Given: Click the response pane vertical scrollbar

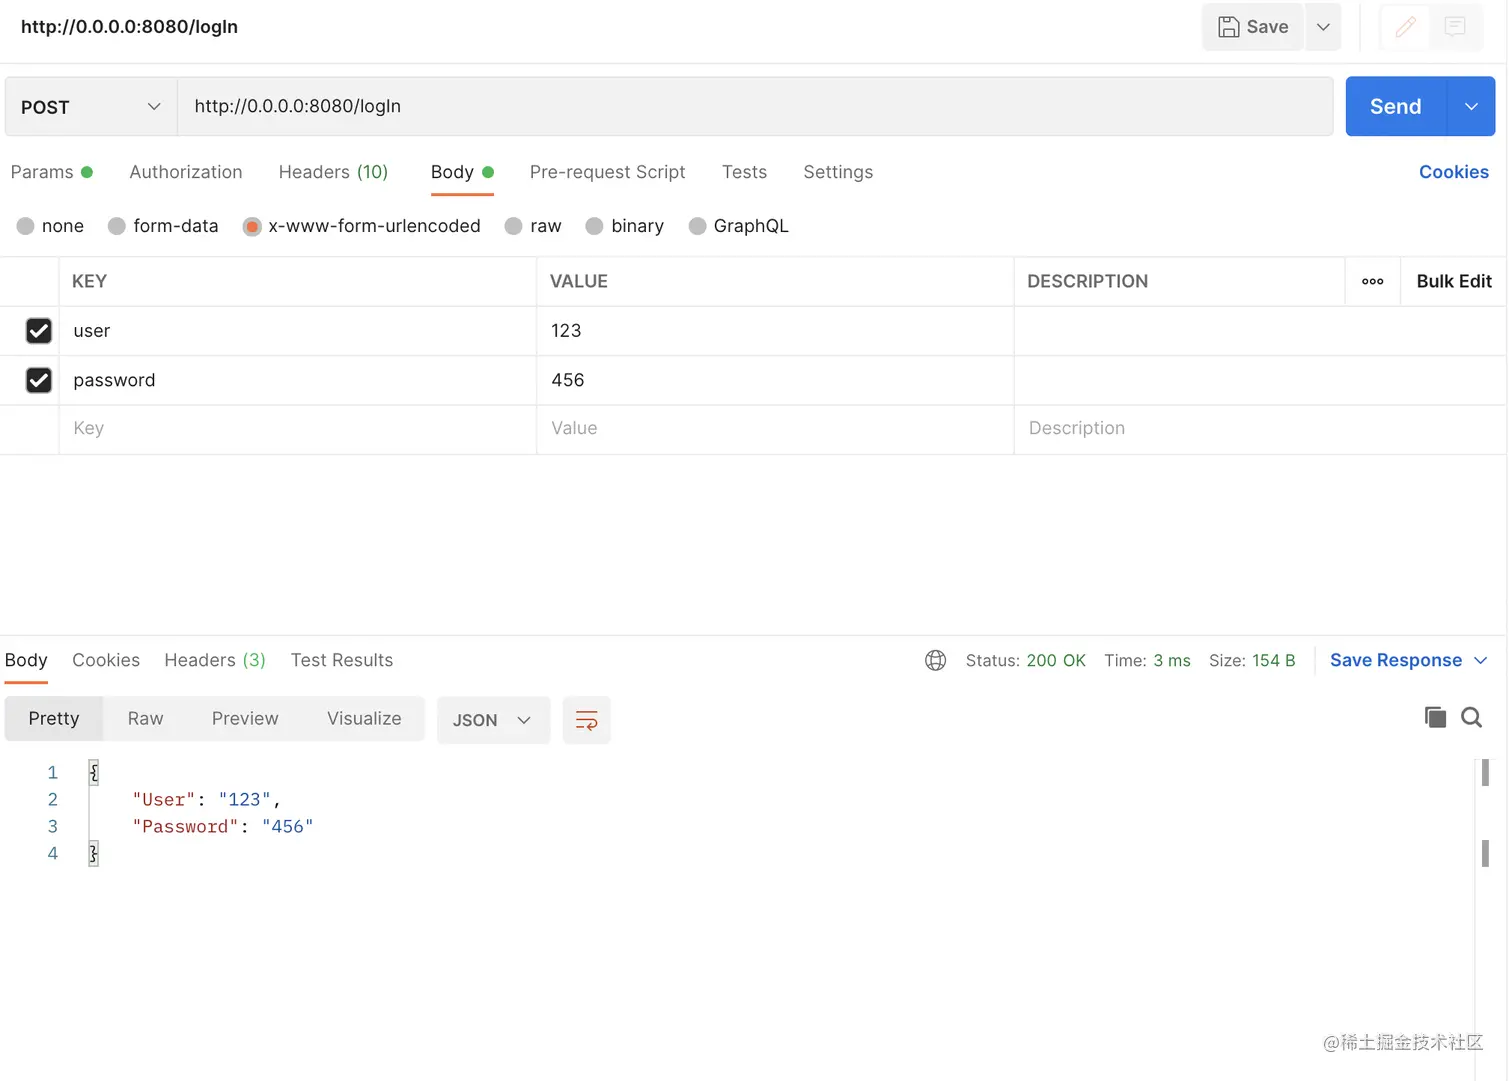Looking at the screenshot, I should point(1485,812).
